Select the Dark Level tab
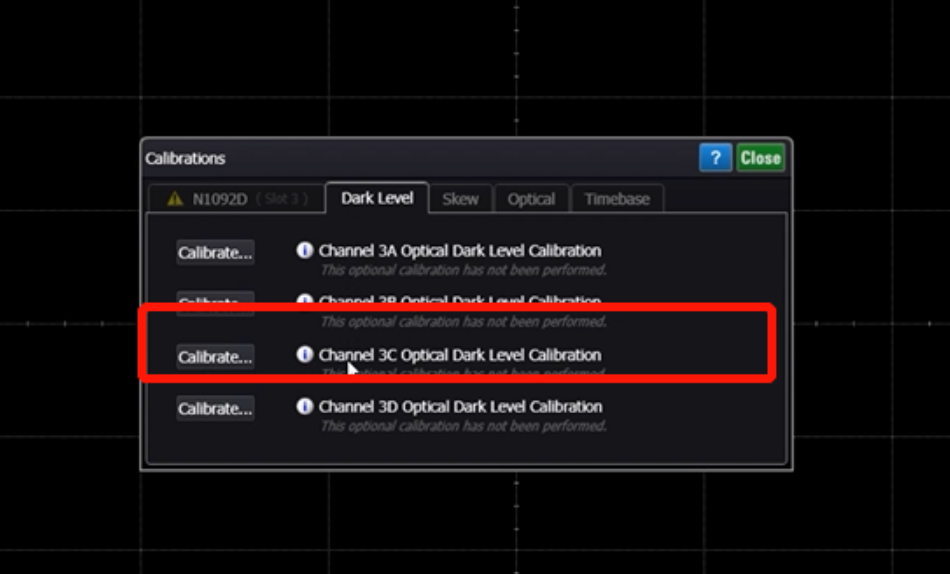The image size is (950, 574). (377, 198)
